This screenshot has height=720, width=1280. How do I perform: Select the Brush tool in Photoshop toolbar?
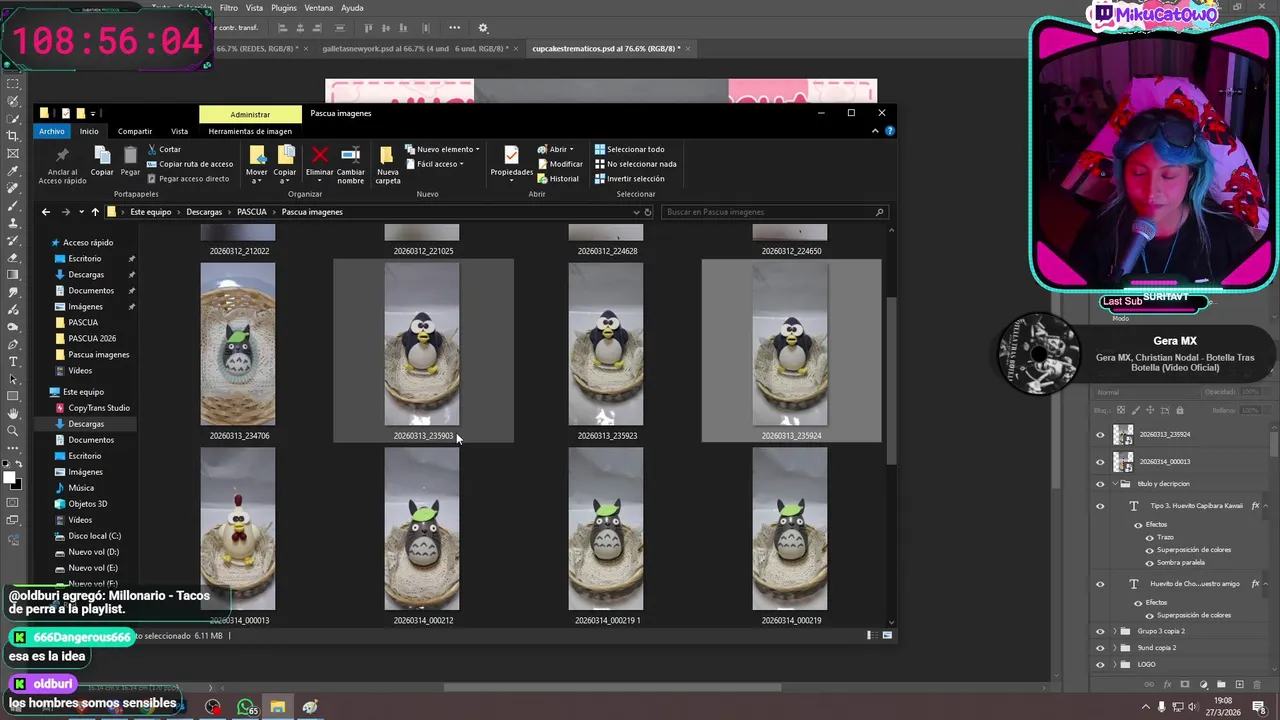tap(13, 205)
